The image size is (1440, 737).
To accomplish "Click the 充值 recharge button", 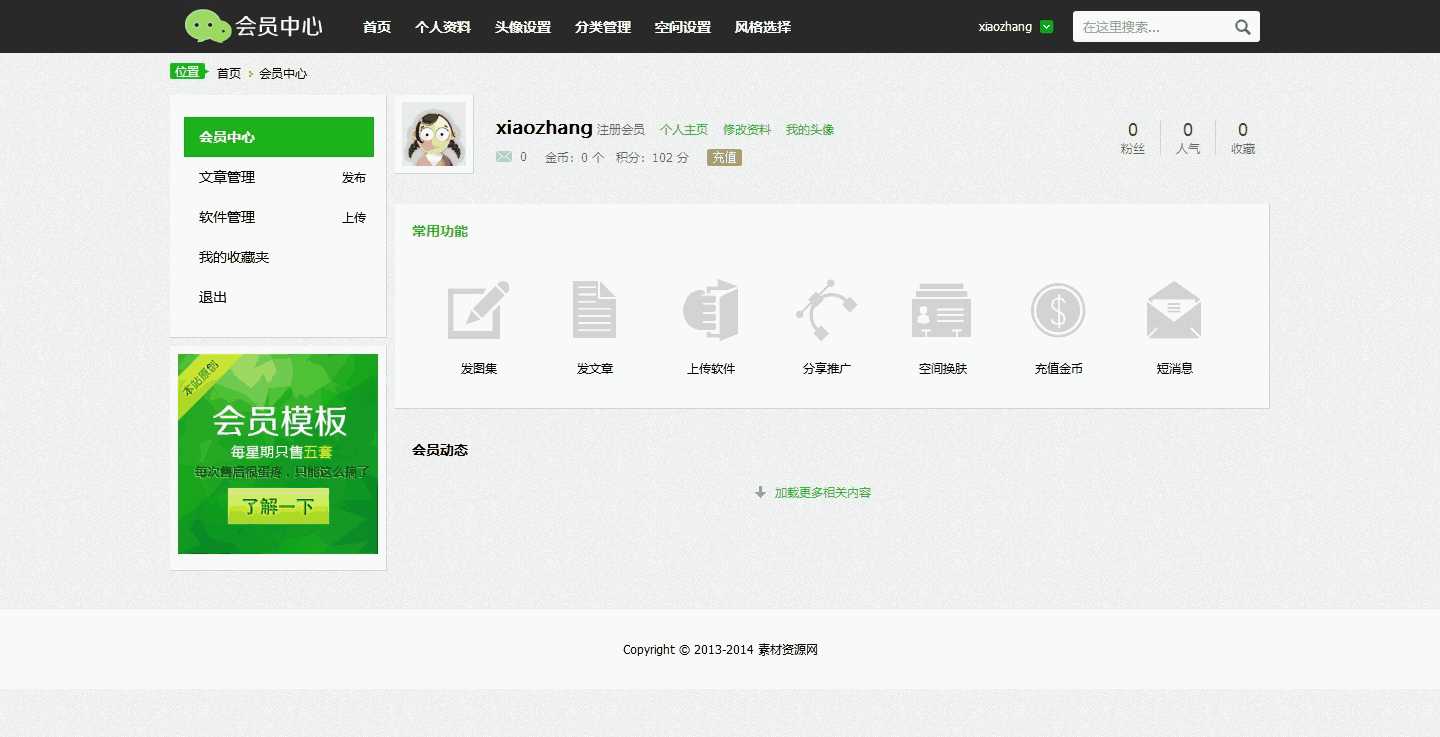I will tap(724, 157).
